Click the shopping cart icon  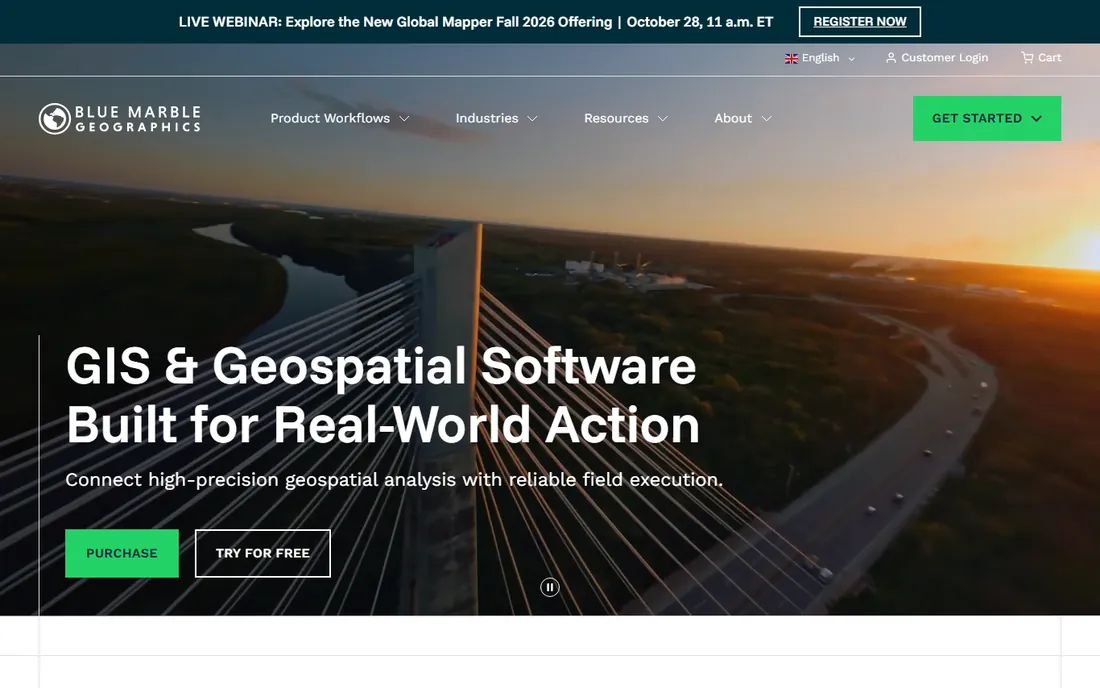point(1027,58)
